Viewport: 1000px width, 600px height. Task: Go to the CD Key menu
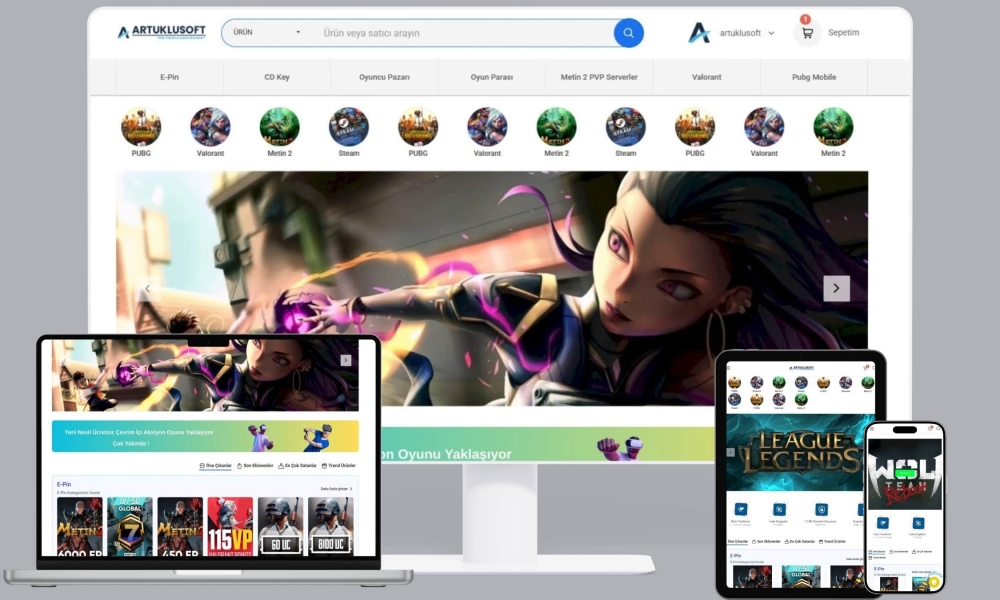pos(277,77)
